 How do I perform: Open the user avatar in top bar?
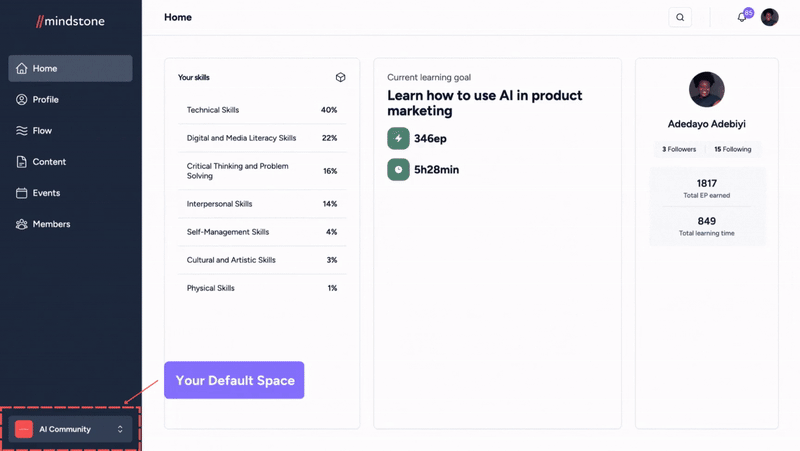[769, 17]
